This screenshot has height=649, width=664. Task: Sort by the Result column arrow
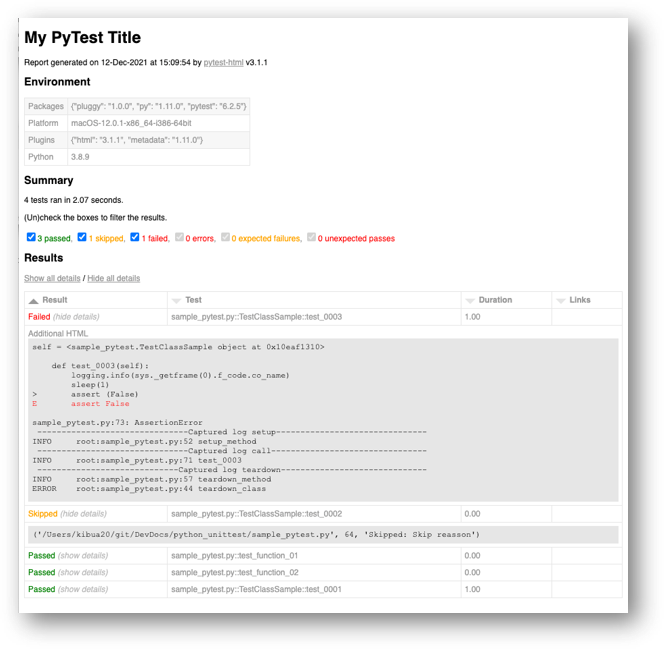33,301
